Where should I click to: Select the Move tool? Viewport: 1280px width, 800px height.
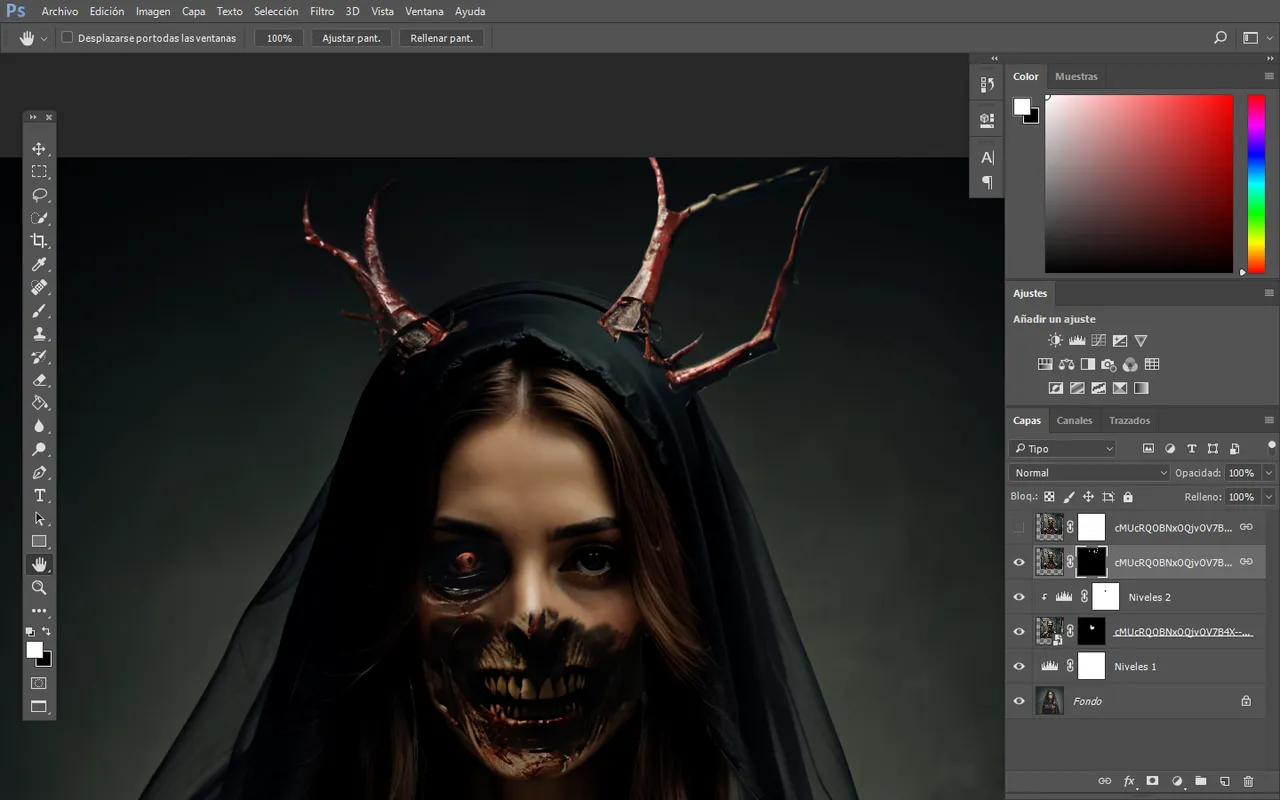click(39, 149)
